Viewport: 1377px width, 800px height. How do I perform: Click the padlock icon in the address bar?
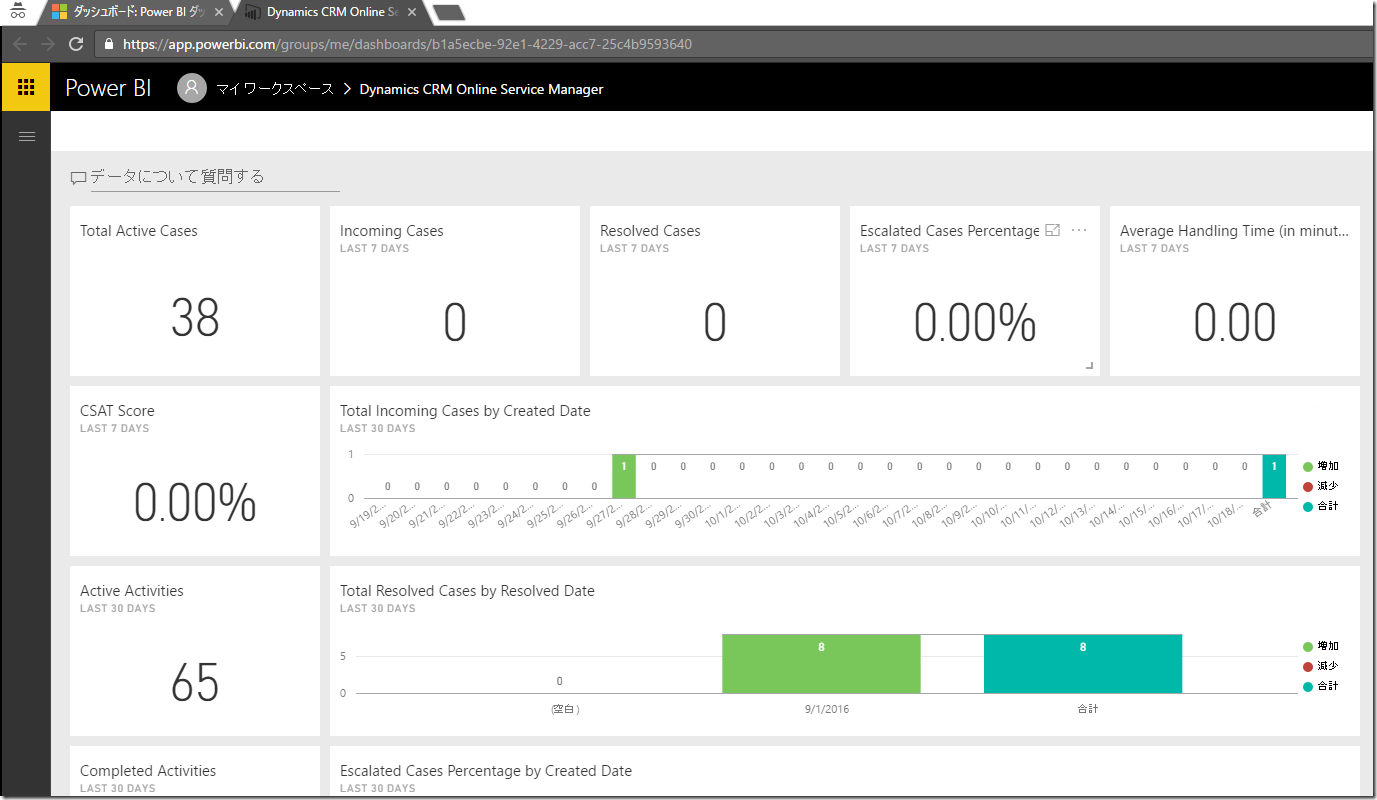pyautogui.click(x=109, y=44)
